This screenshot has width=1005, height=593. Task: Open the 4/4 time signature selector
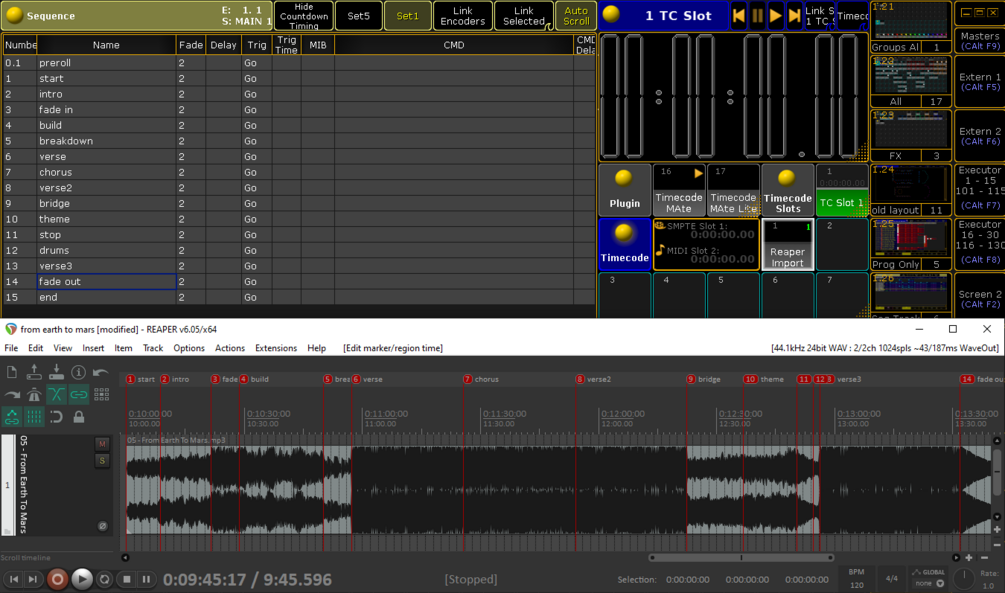point(892,578)
